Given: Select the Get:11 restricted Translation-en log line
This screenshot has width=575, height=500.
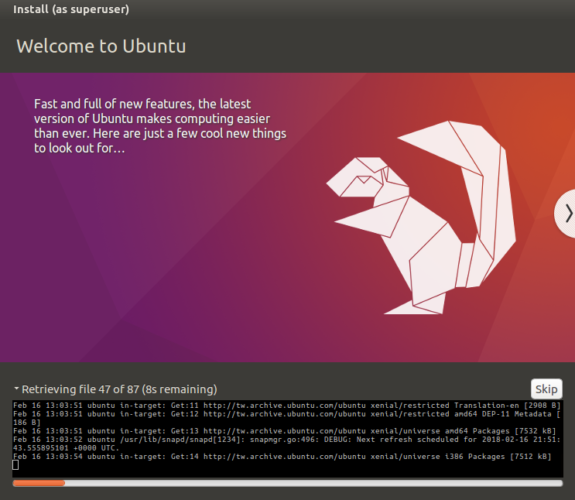Looking at the screenshot, I should click(286, 405).
